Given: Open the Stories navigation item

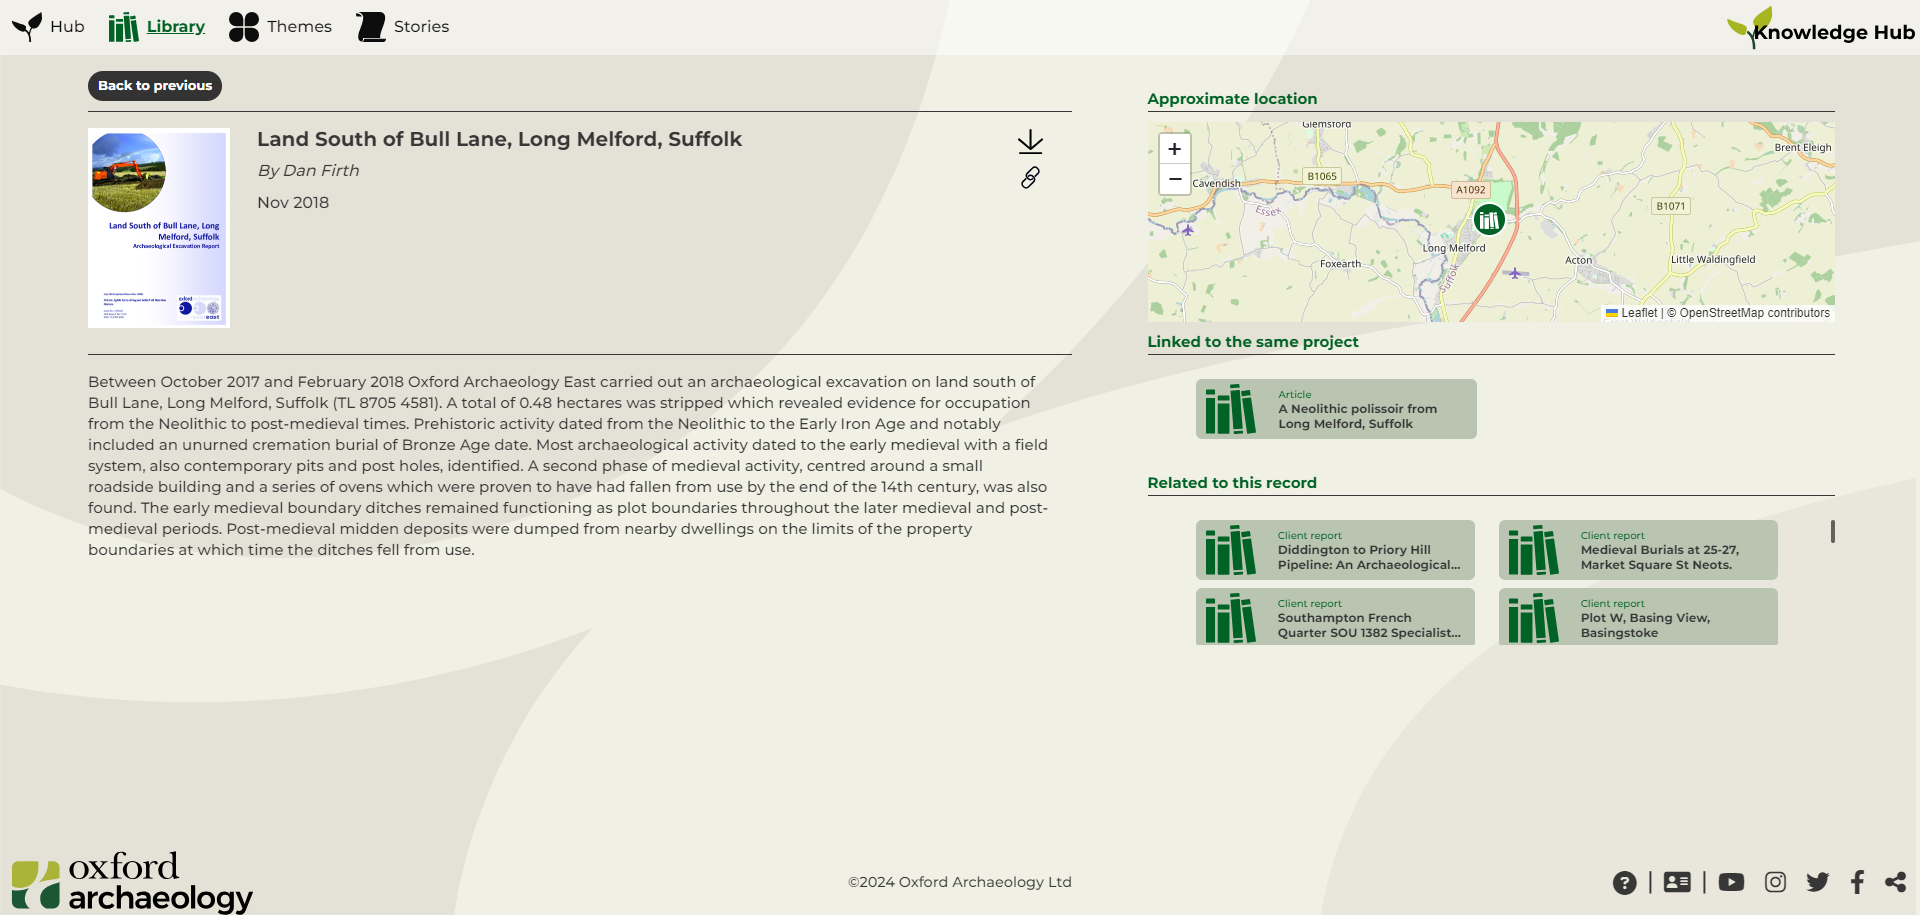Looking at the screenshot, I should (x=403, y=27).
